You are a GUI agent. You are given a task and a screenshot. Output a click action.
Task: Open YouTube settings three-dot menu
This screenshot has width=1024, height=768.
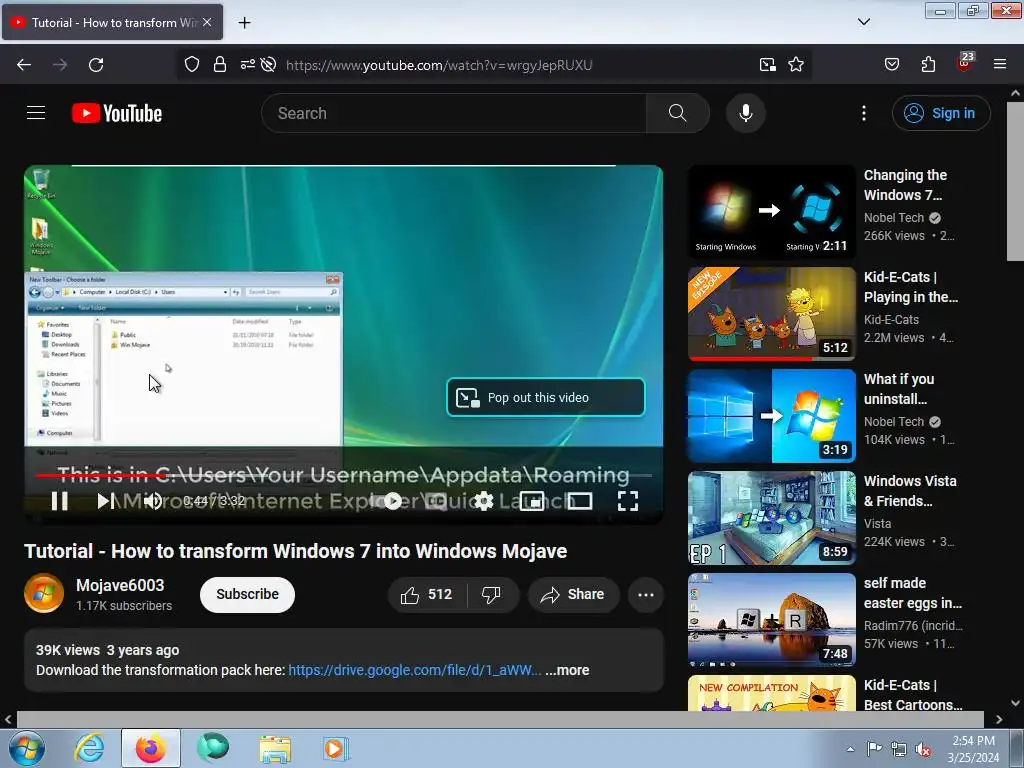864,113
